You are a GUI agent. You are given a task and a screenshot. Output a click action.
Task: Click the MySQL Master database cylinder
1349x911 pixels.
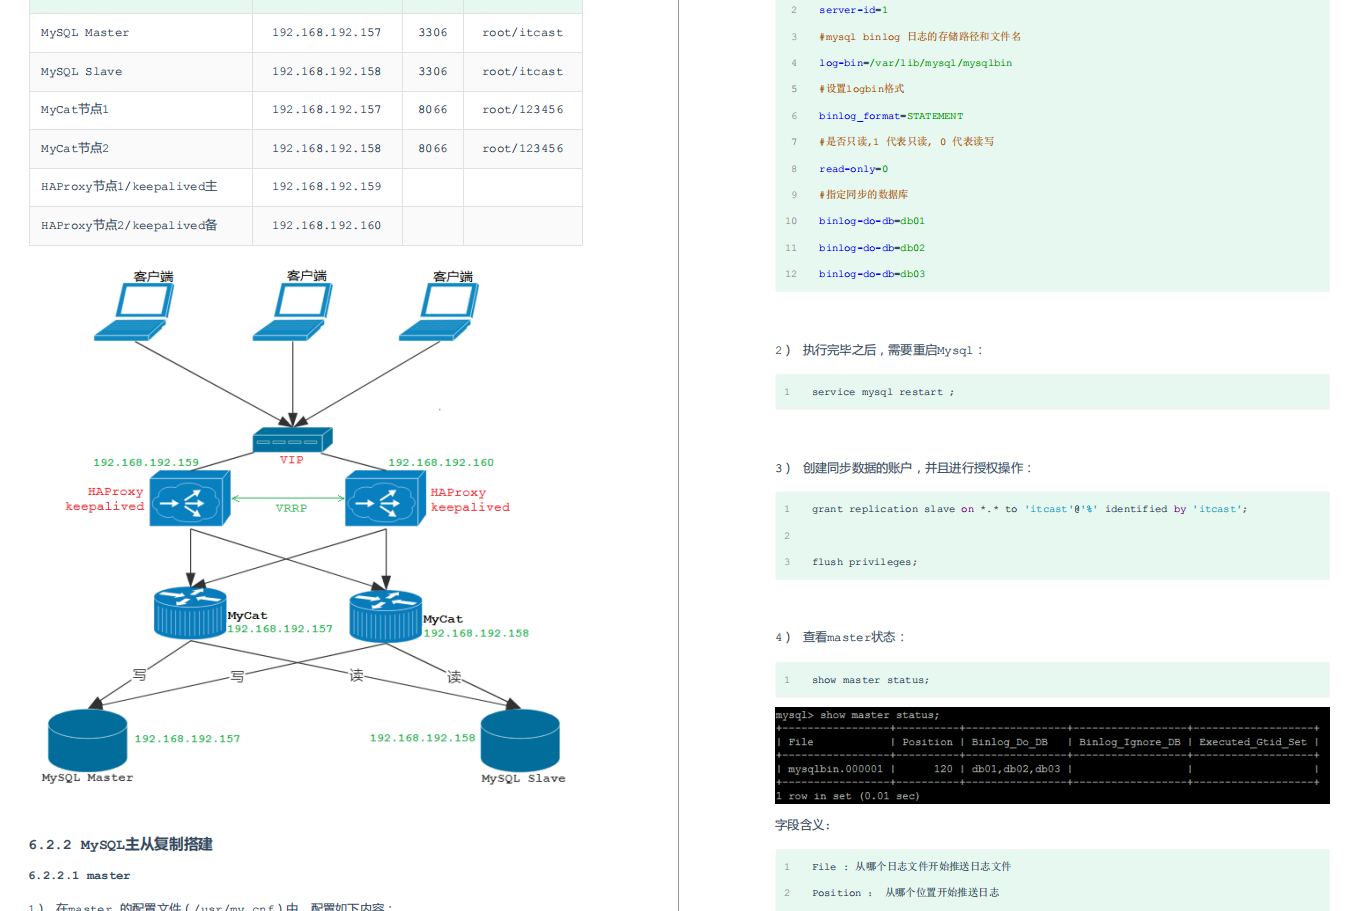point(88,740)
